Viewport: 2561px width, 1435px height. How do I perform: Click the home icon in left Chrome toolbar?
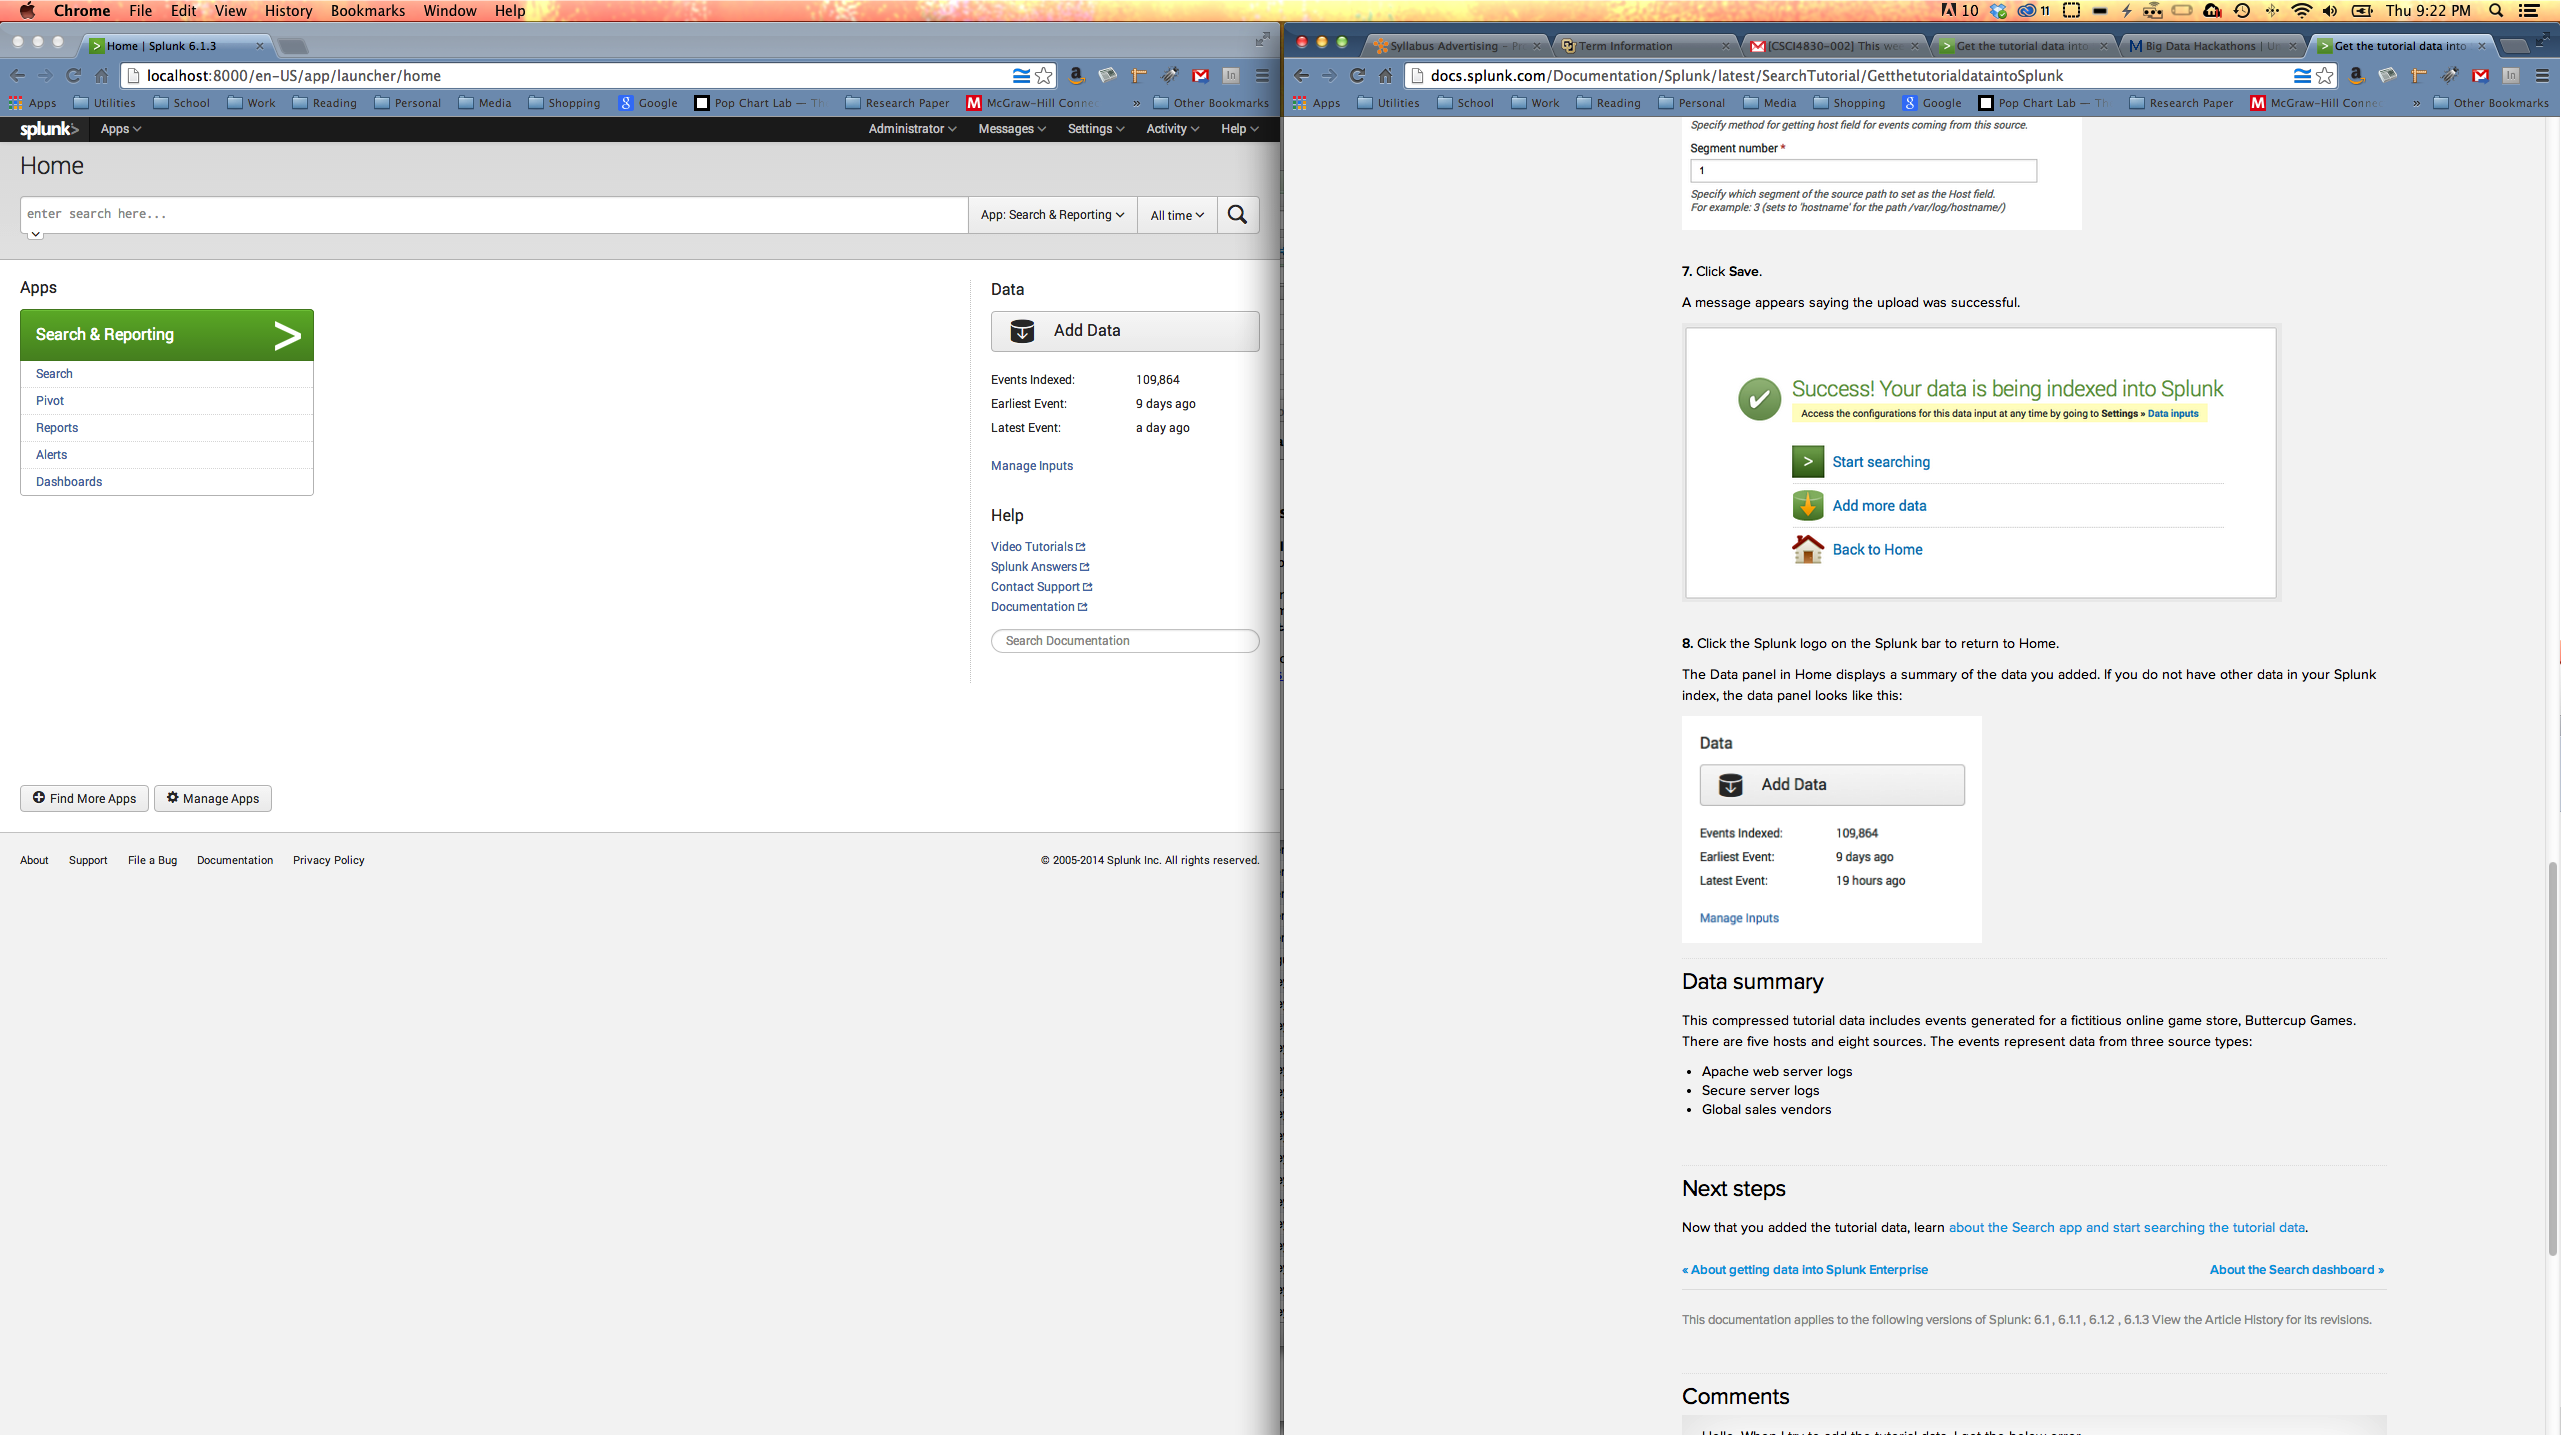tap(101, 75)
